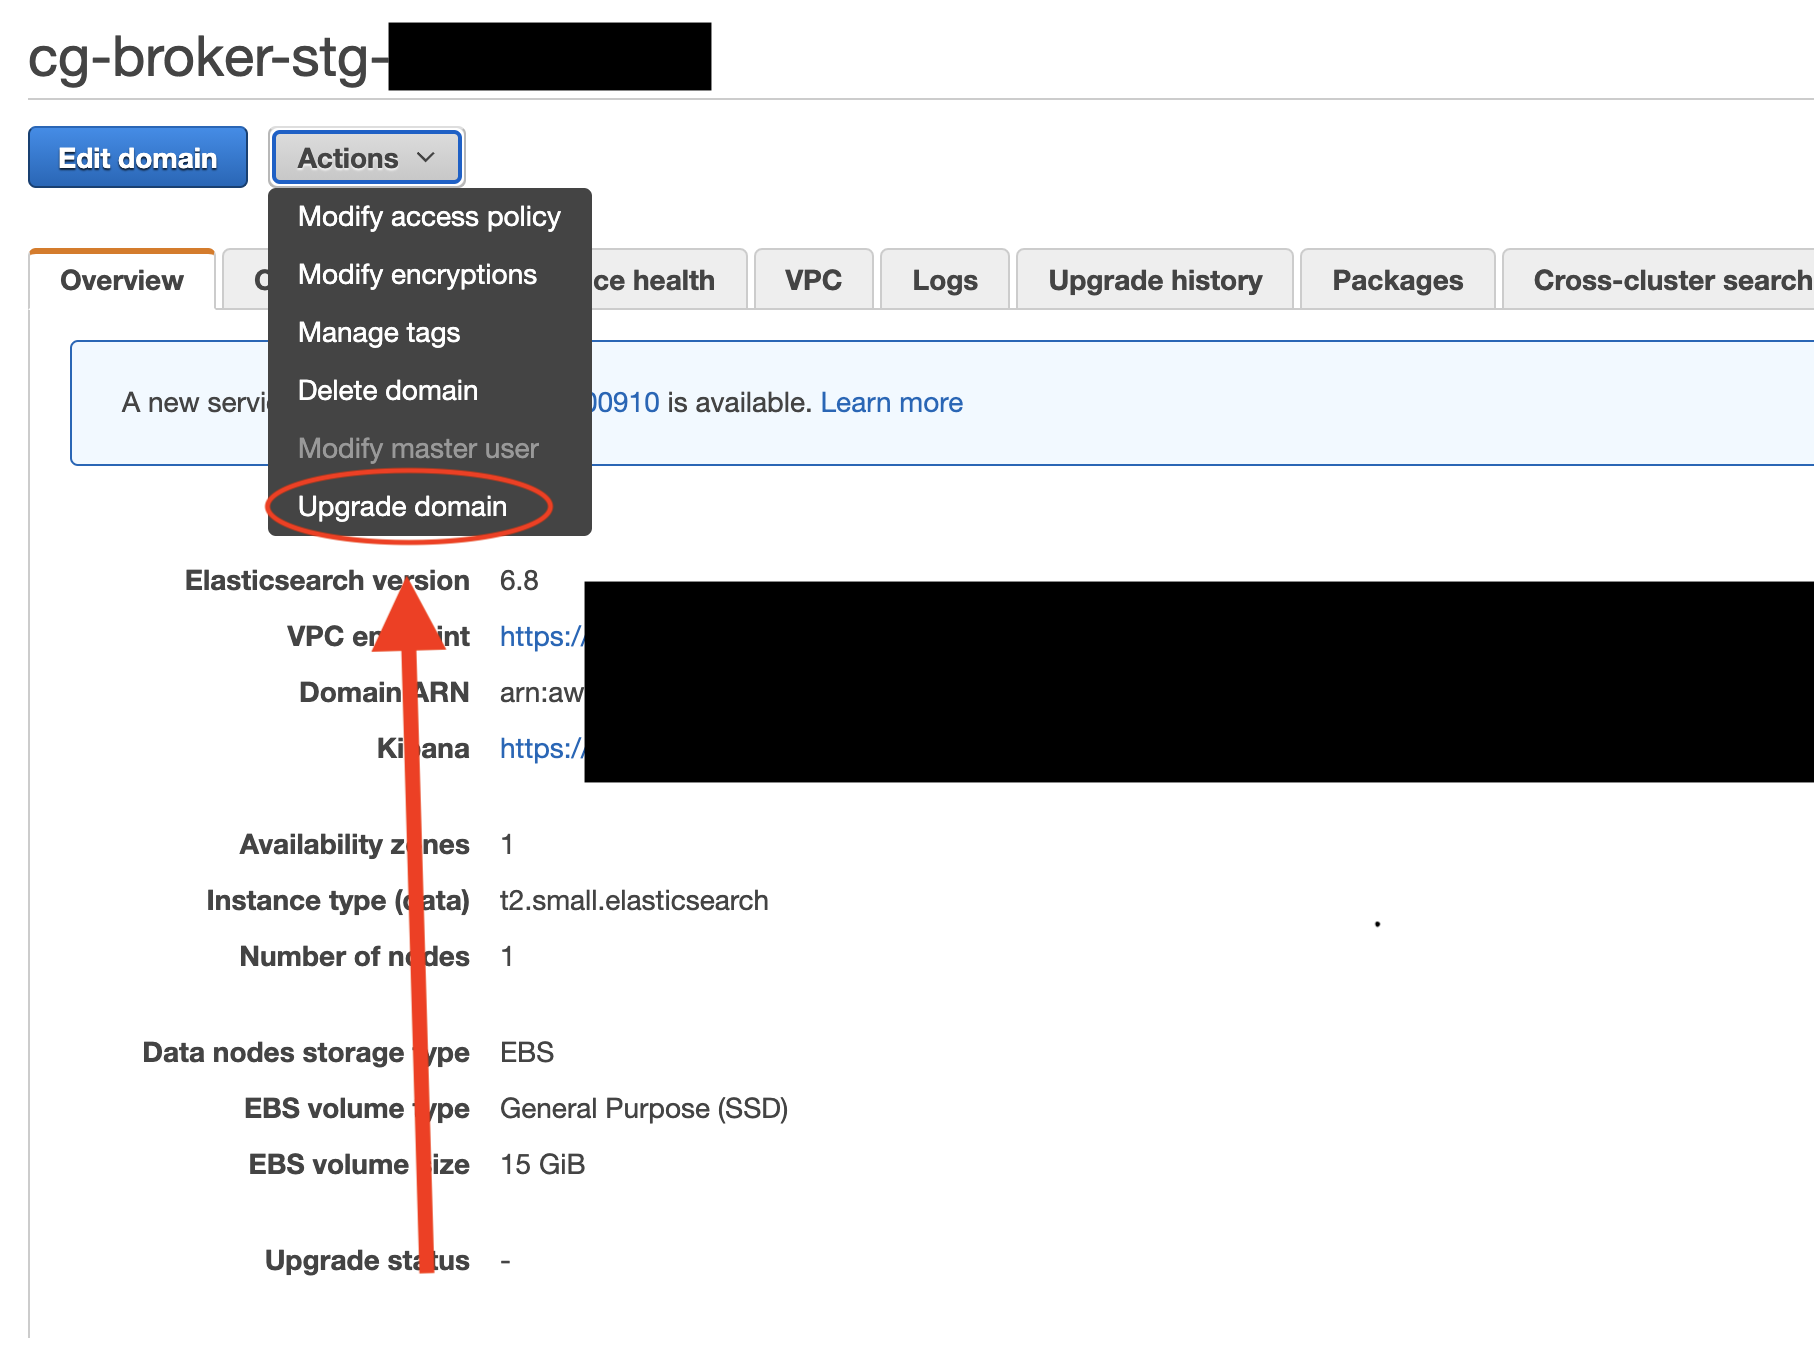Click the Number of nodes value 1
The width and height of the screenshot is (1814, 1362).
tap(507, 957)
